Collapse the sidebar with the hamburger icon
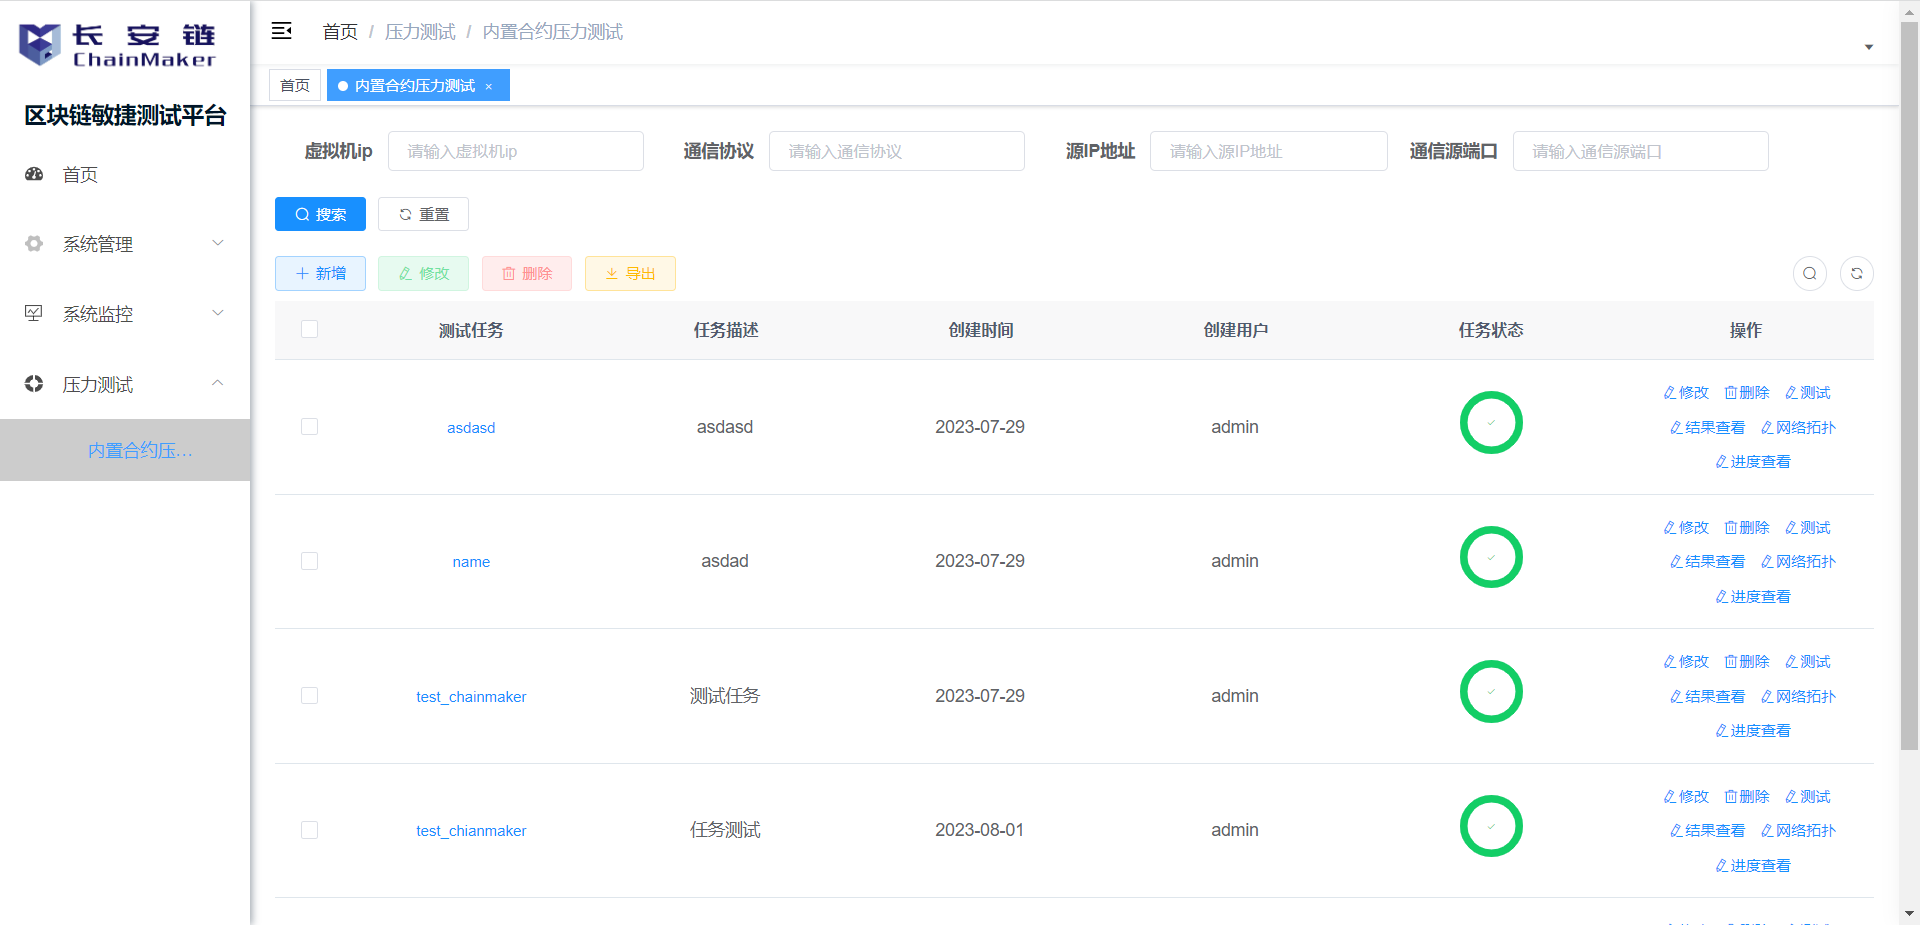Image resolution: width=1920 pixels, height=925 pixels. click(282, 31)
